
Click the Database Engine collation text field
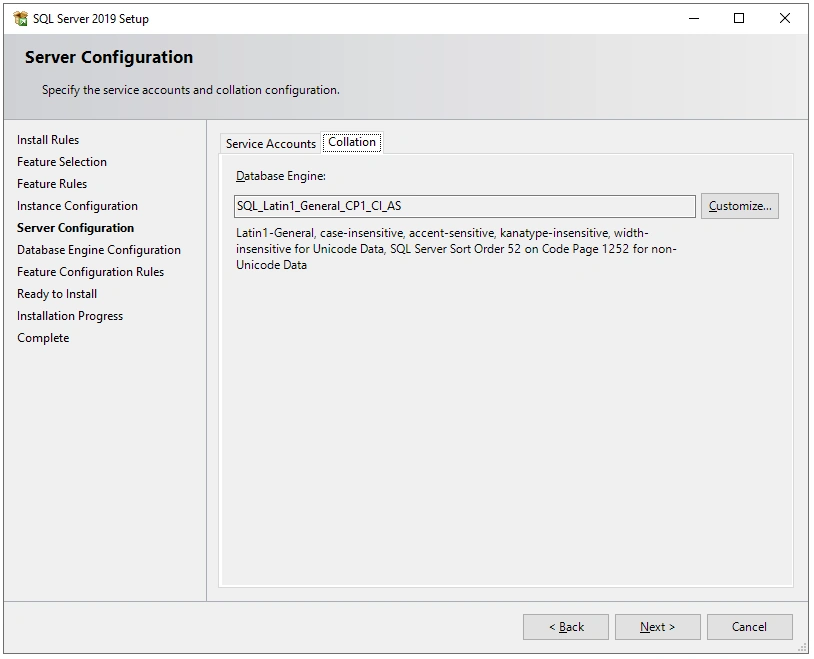click(465, 206)
